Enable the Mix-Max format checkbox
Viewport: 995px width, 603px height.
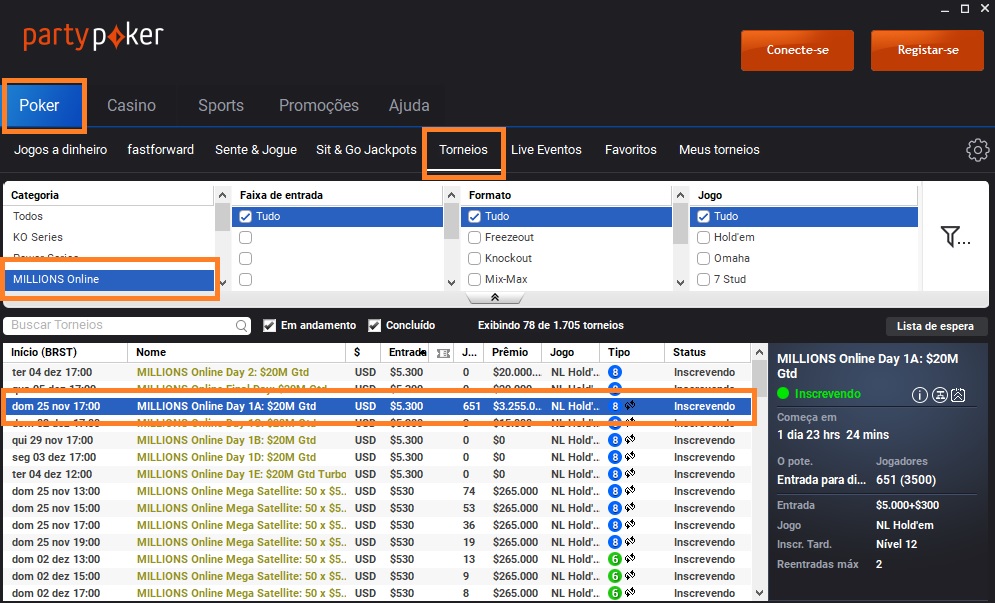coord(475,279)
